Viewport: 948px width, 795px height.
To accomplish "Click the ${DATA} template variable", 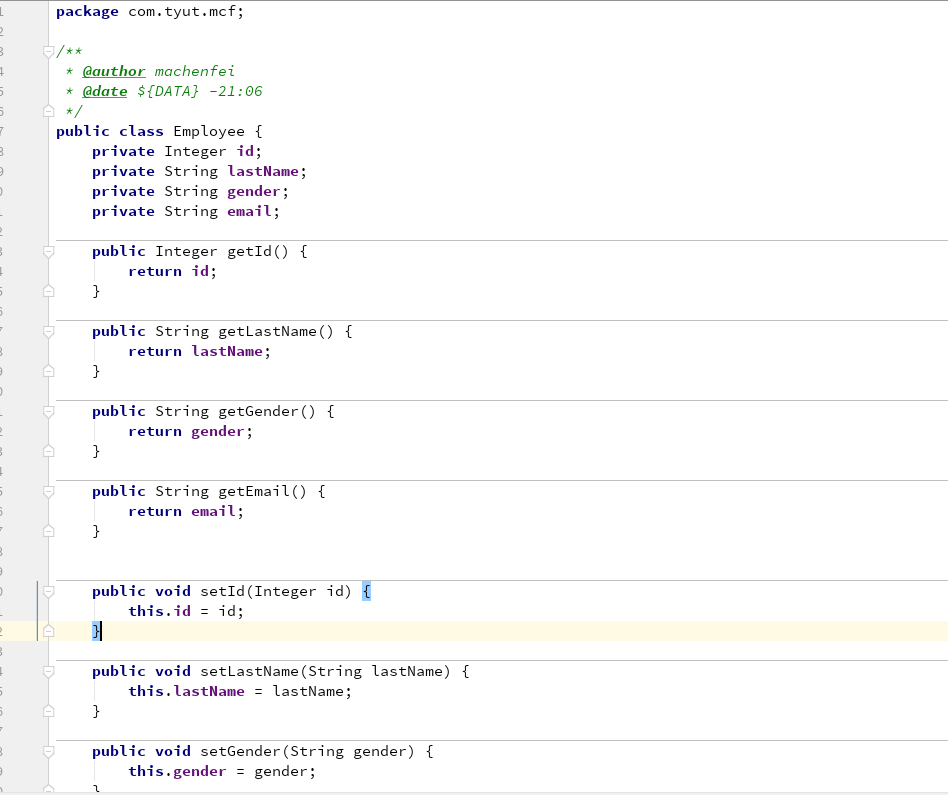I will [168, 91].
